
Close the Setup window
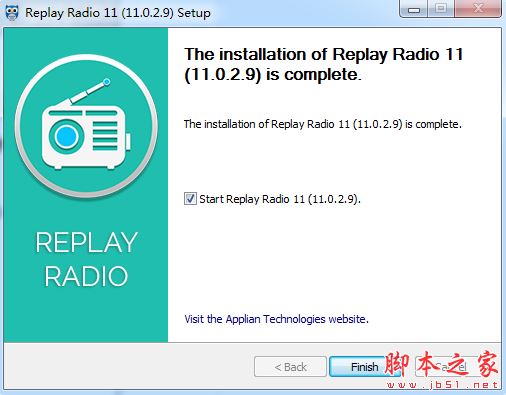pyautogui.click(x=478, y=9)
